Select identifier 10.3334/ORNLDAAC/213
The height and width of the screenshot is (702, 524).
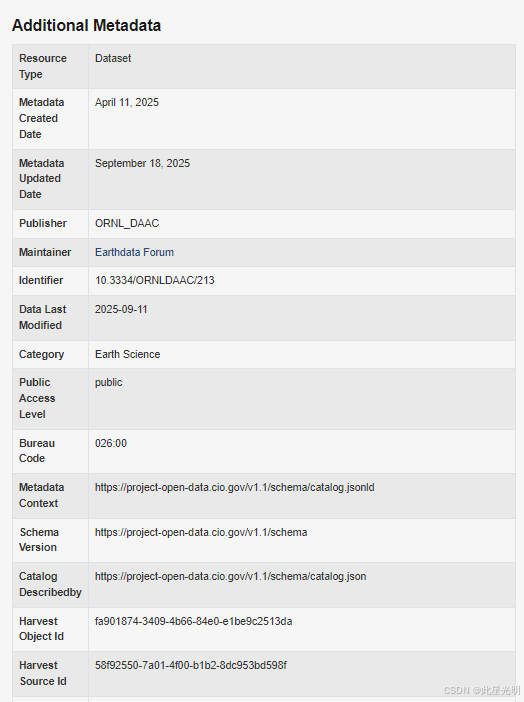click(155, 280)
